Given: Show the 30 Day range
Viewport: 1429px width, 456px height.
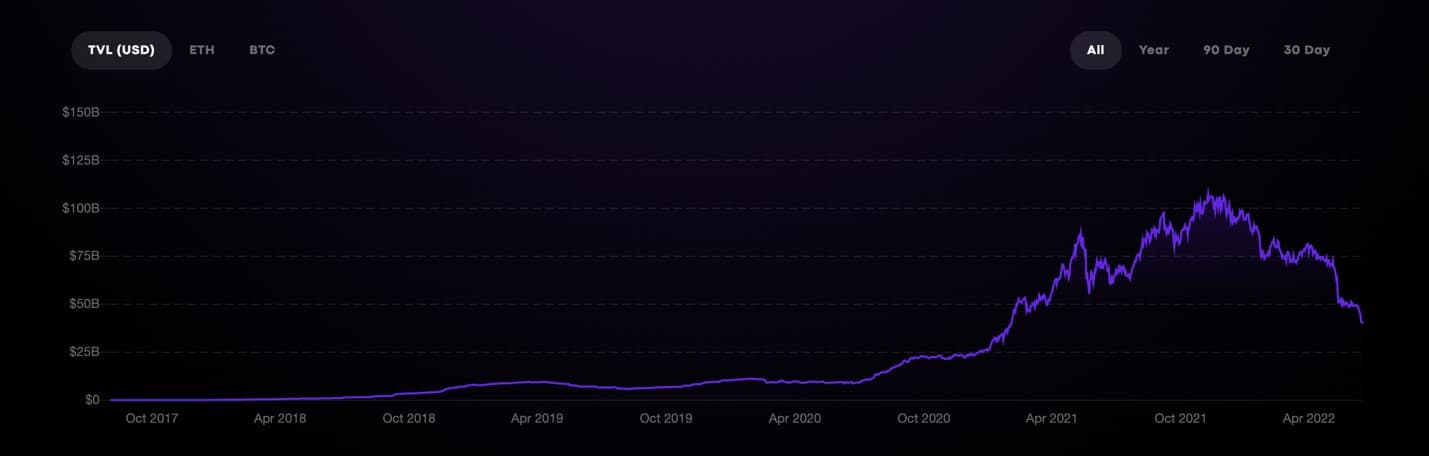Looking at the screenshot, I should click(x=1307, y=50).
